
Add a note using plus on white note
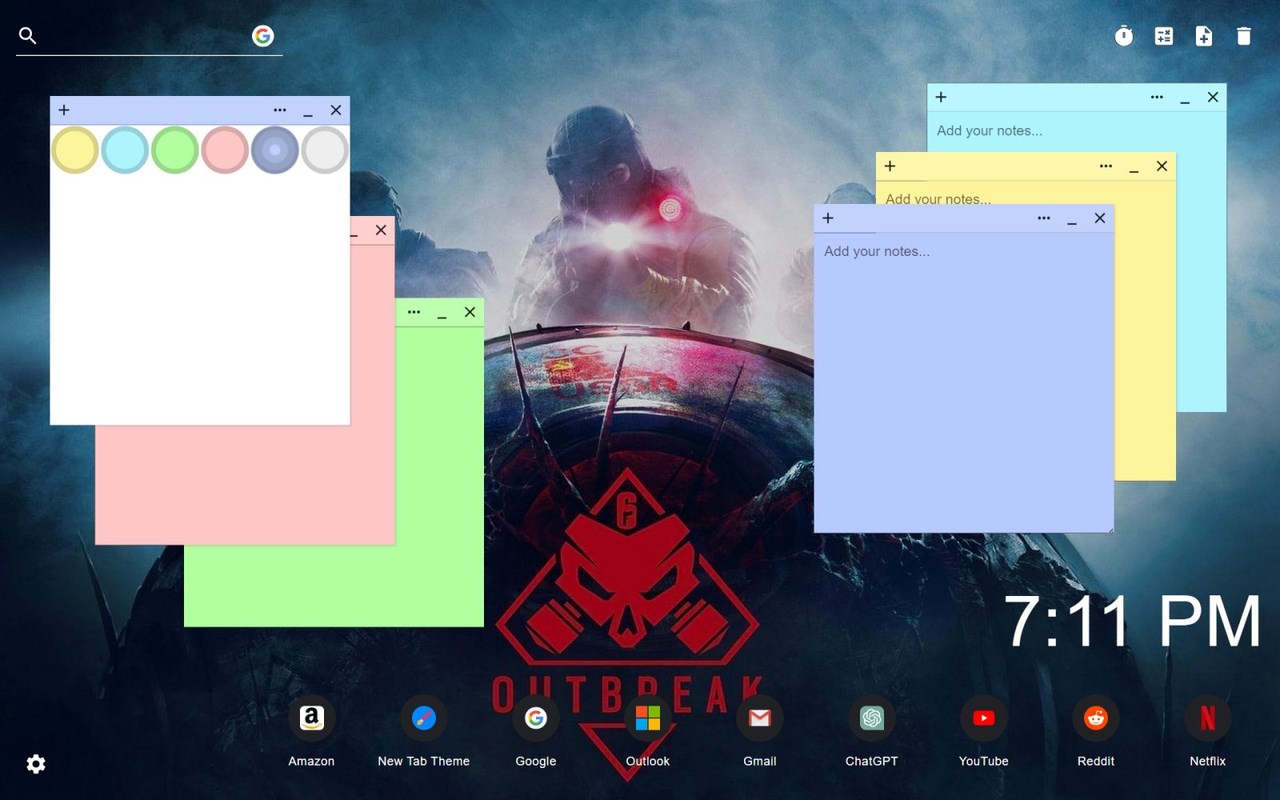(x=64, y=110)
